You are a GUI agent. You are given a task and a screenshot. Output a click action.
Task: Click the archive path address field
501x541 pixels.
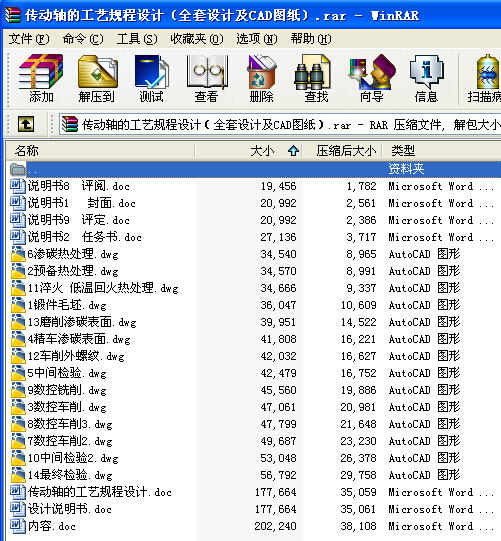(x=280, y=125)
